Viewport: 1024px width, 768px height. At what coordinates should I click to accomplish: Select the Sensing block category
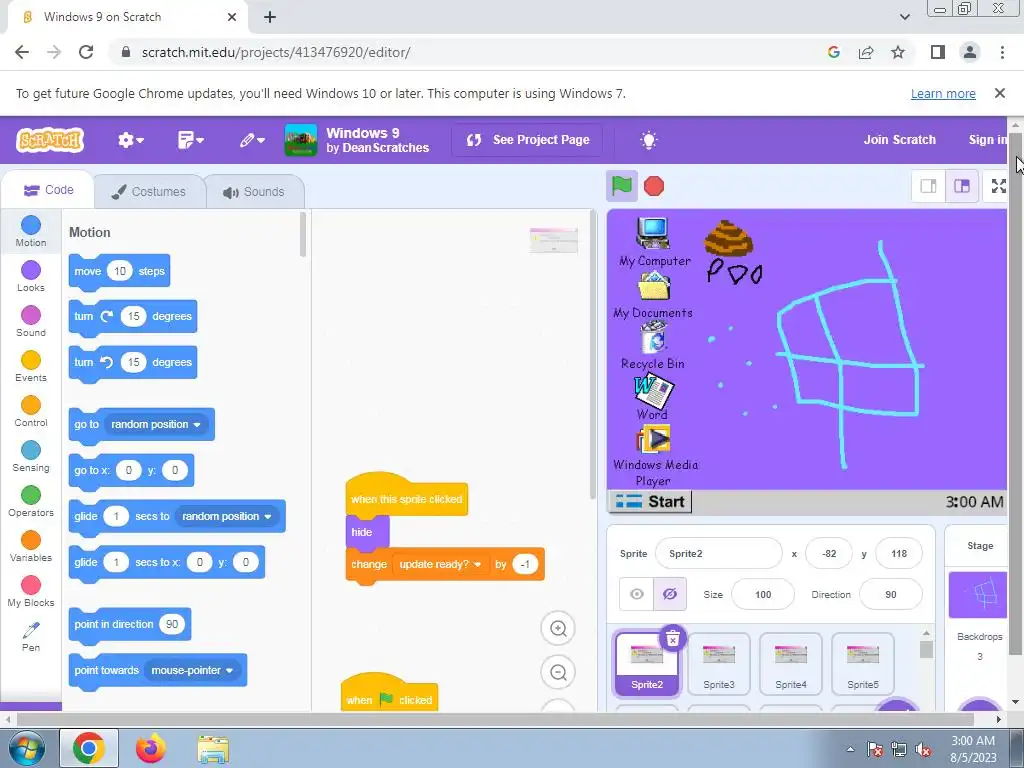coord(31,456)
